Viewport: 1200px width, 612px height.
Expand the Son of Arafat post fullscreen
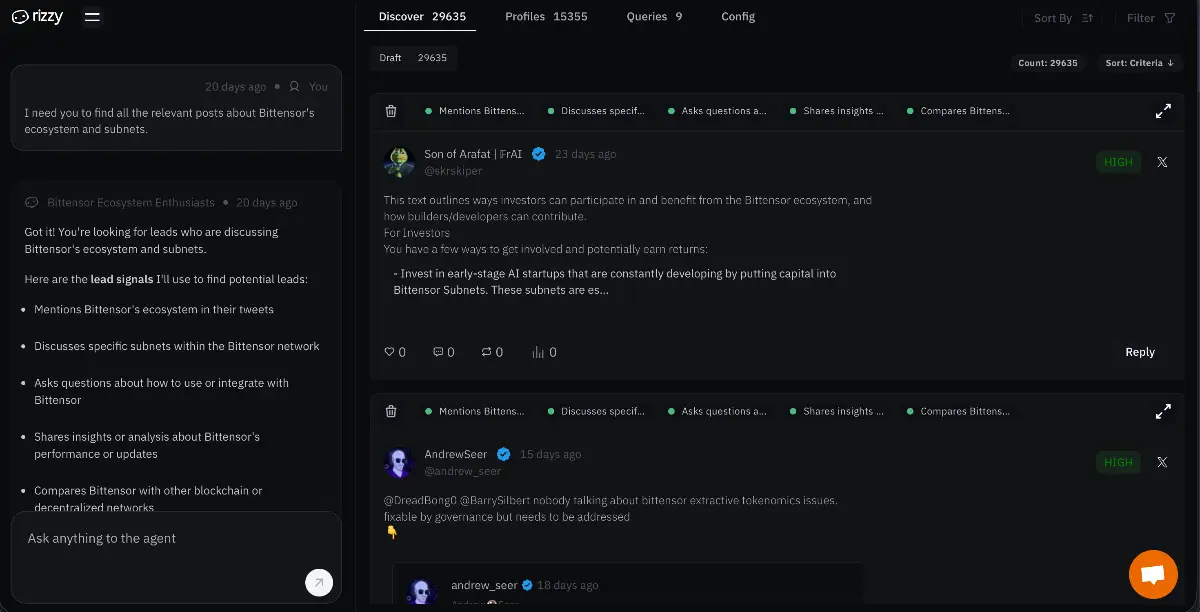click(1163, 111)
